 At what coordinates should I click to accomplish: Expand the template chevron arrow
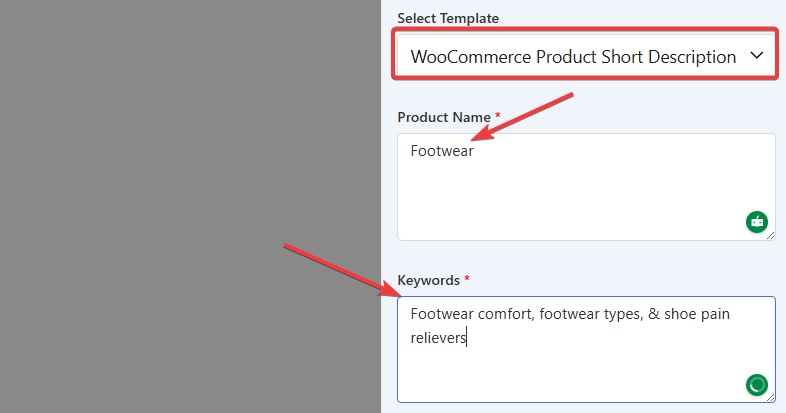point(756,56)
